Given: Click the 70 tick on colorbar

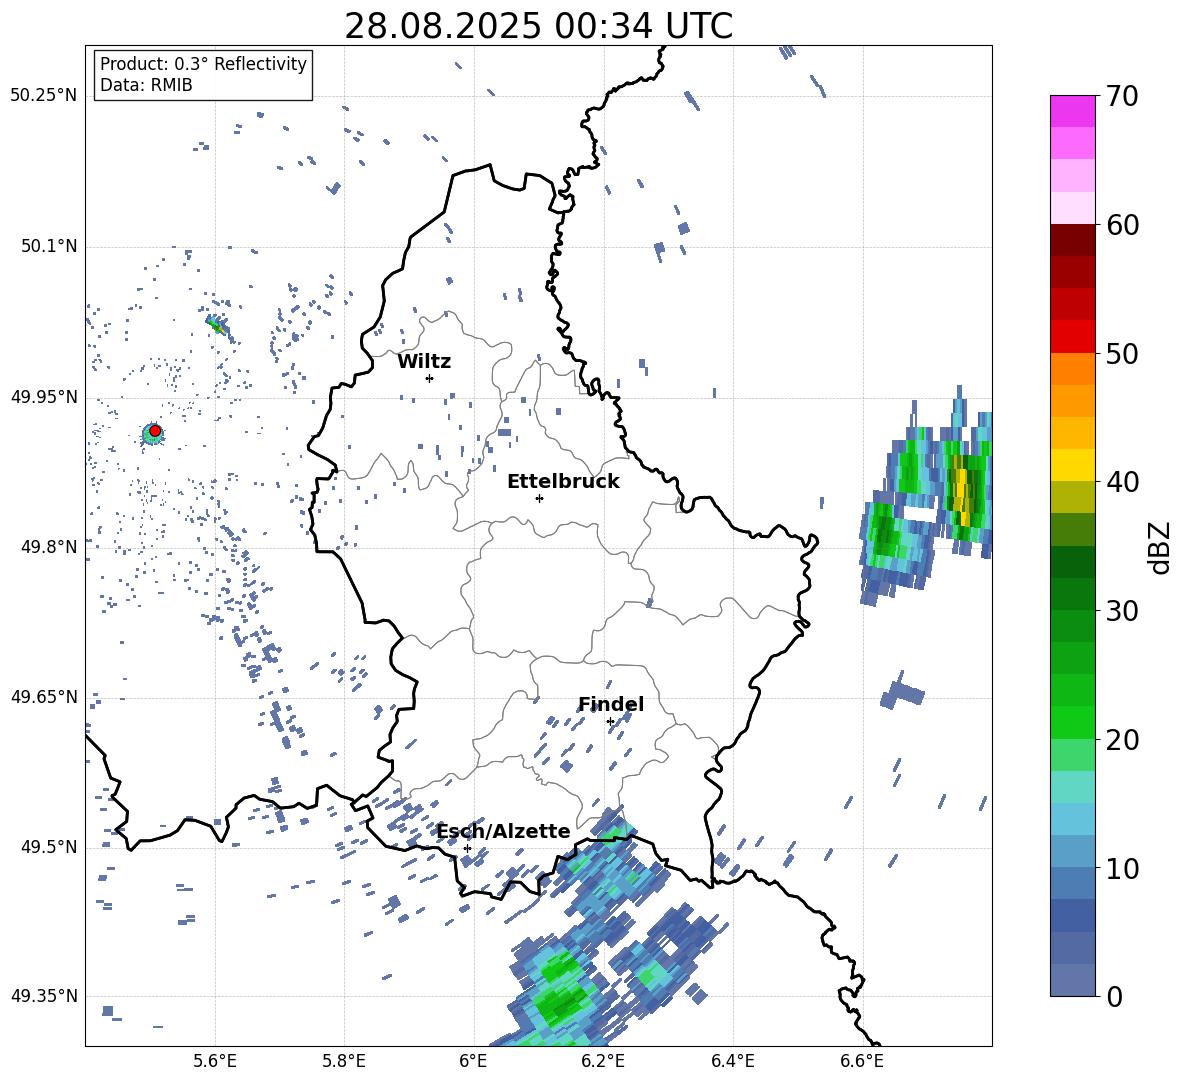Looking at the screenshot, I should click(1121, 96).
